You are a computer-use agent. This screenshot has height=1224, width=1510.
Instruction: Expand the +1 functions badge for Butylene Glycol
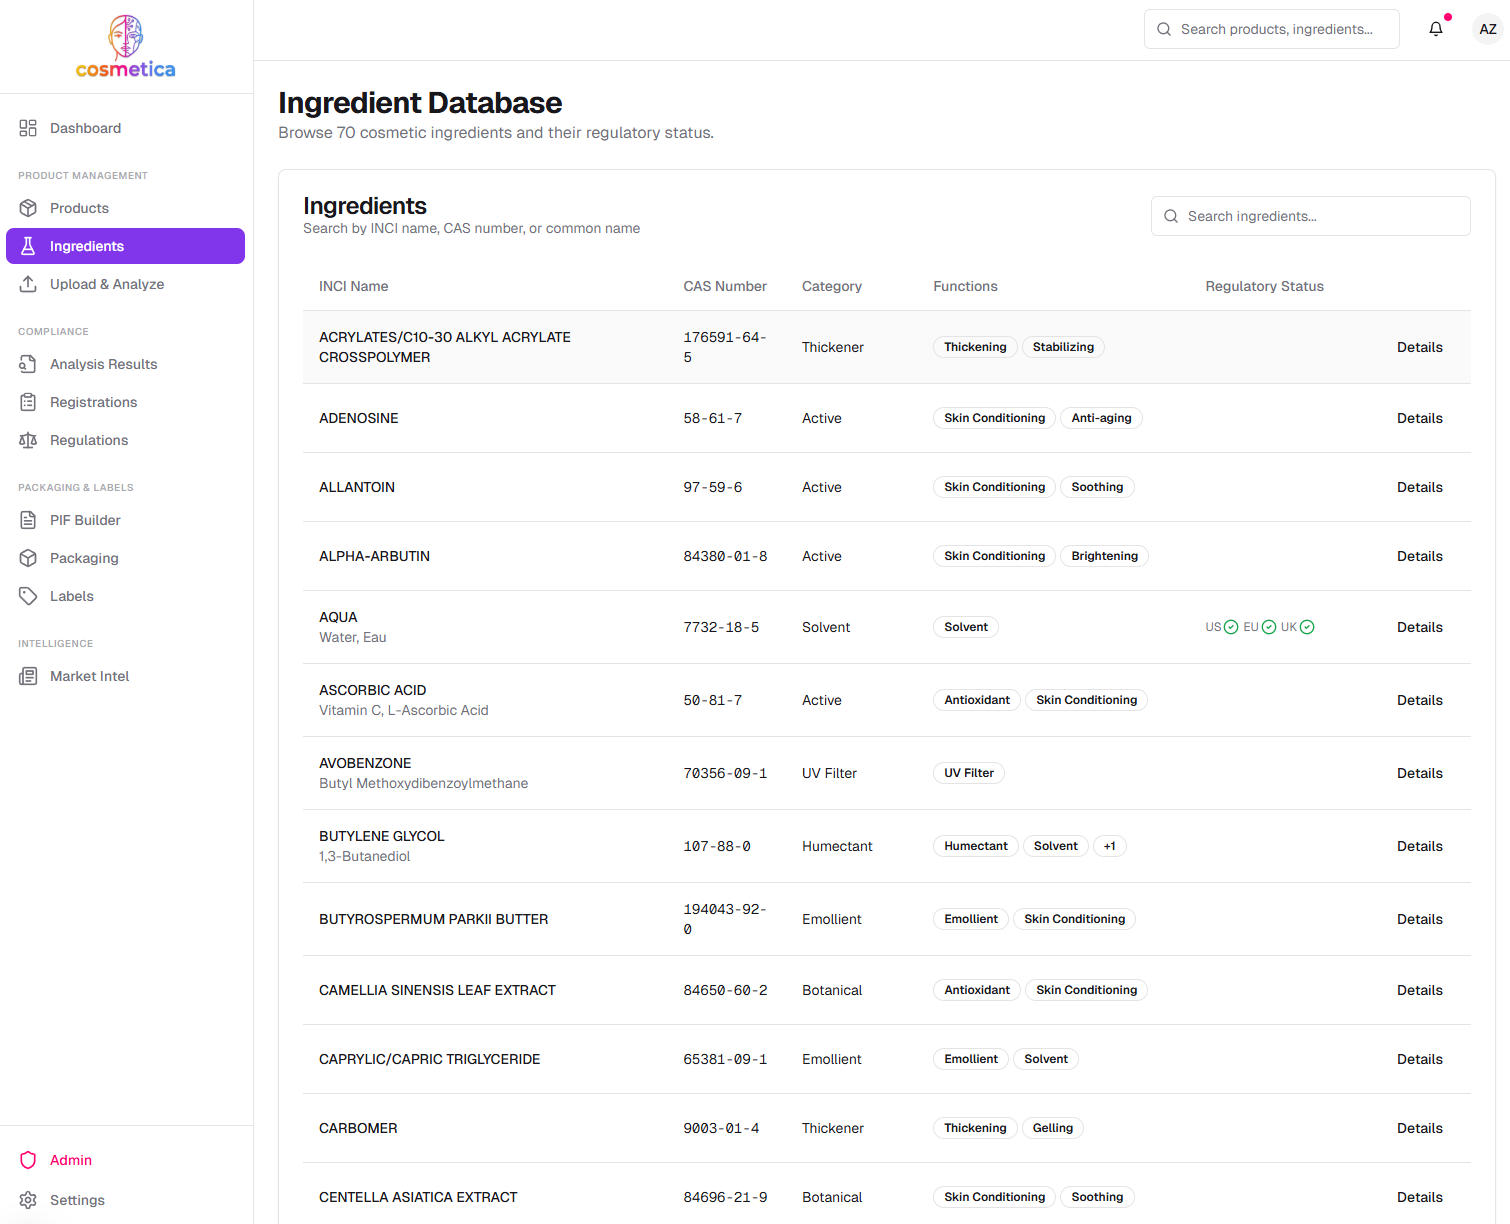point(1109,846)
